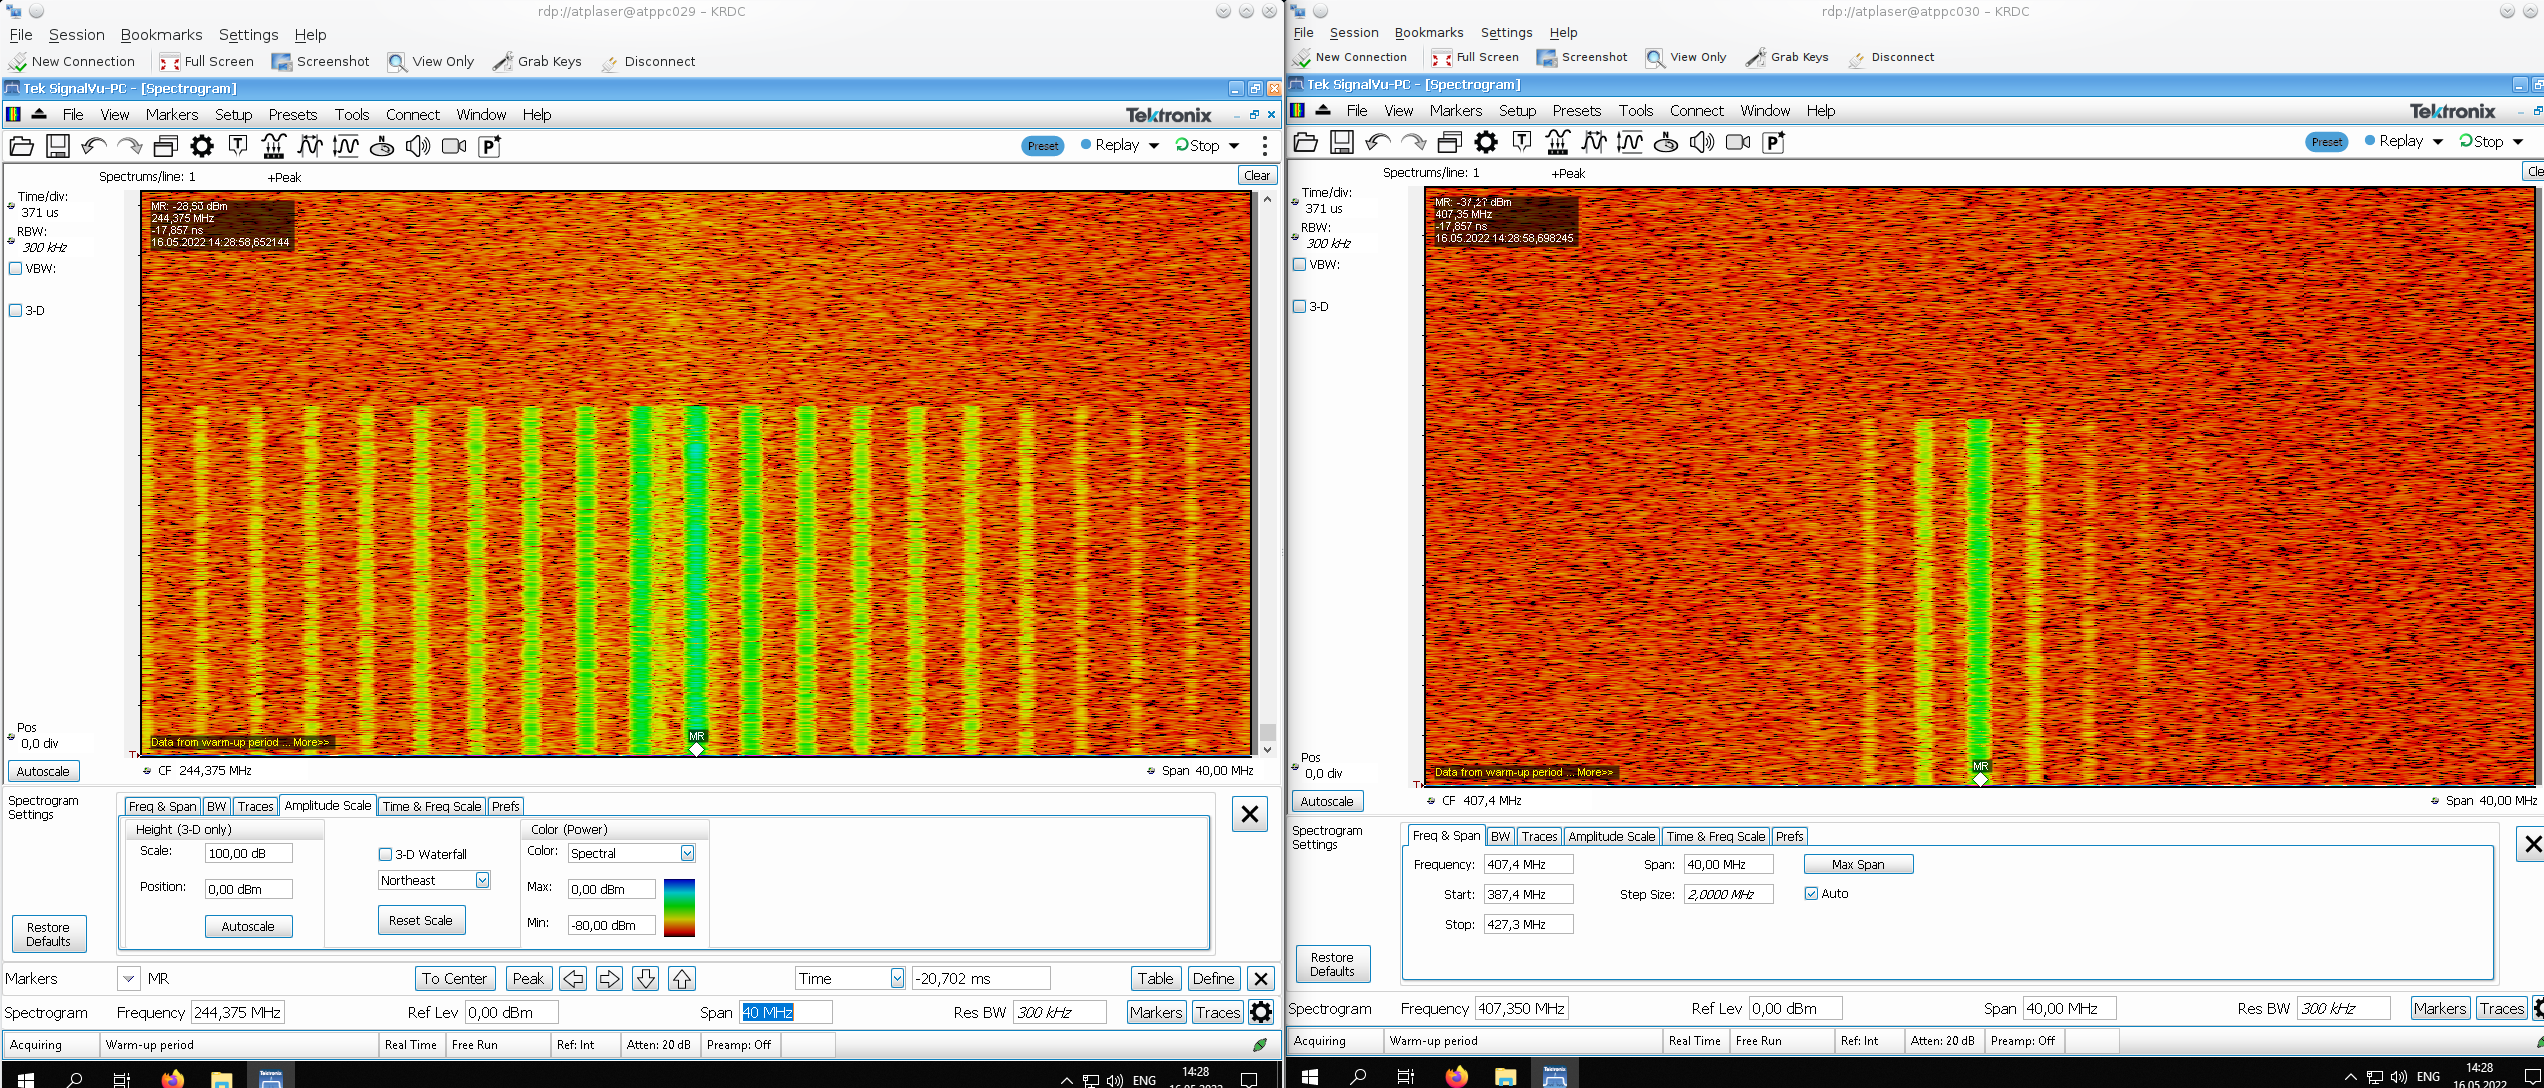The image size is (2544, 1088).
Task: Click Amplitude waveform icon in left SignalVu toolbar
Action: (x=346, y=146)
